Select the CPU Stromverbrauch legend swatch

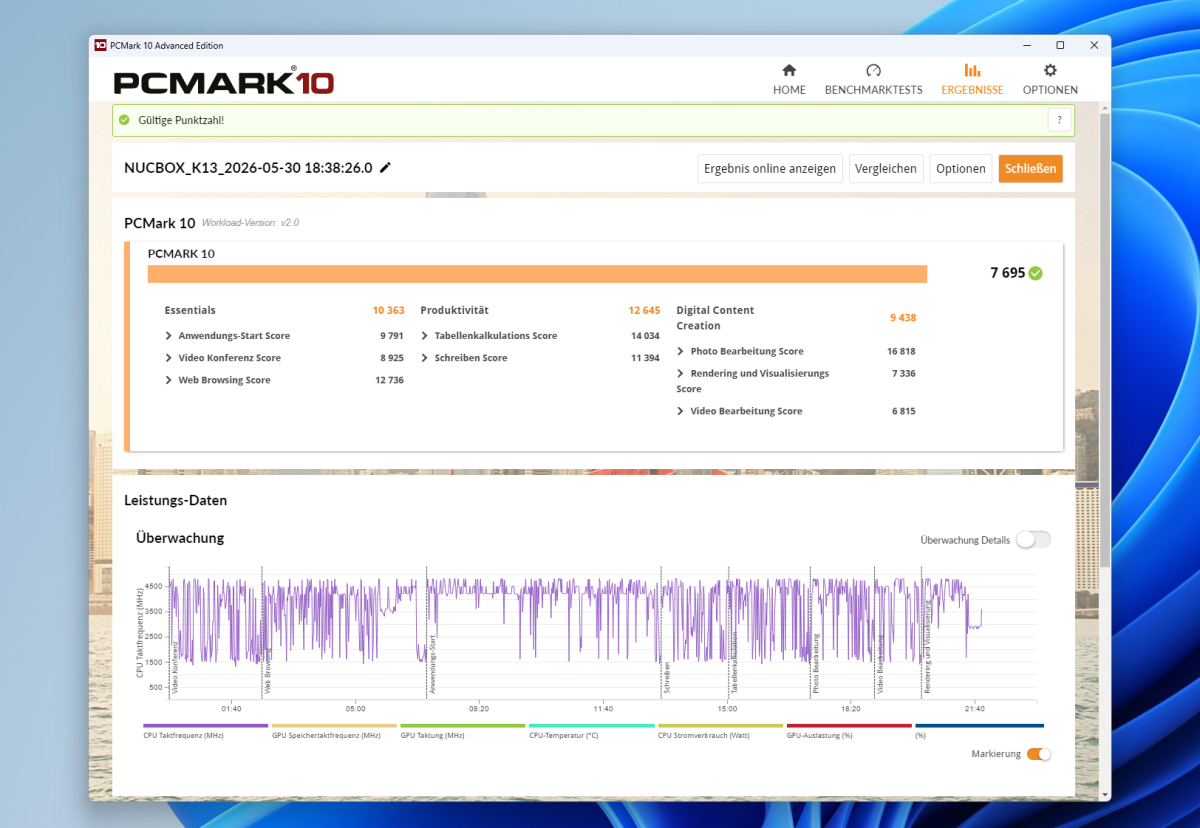pyautogui.click(x=721, y=726)
